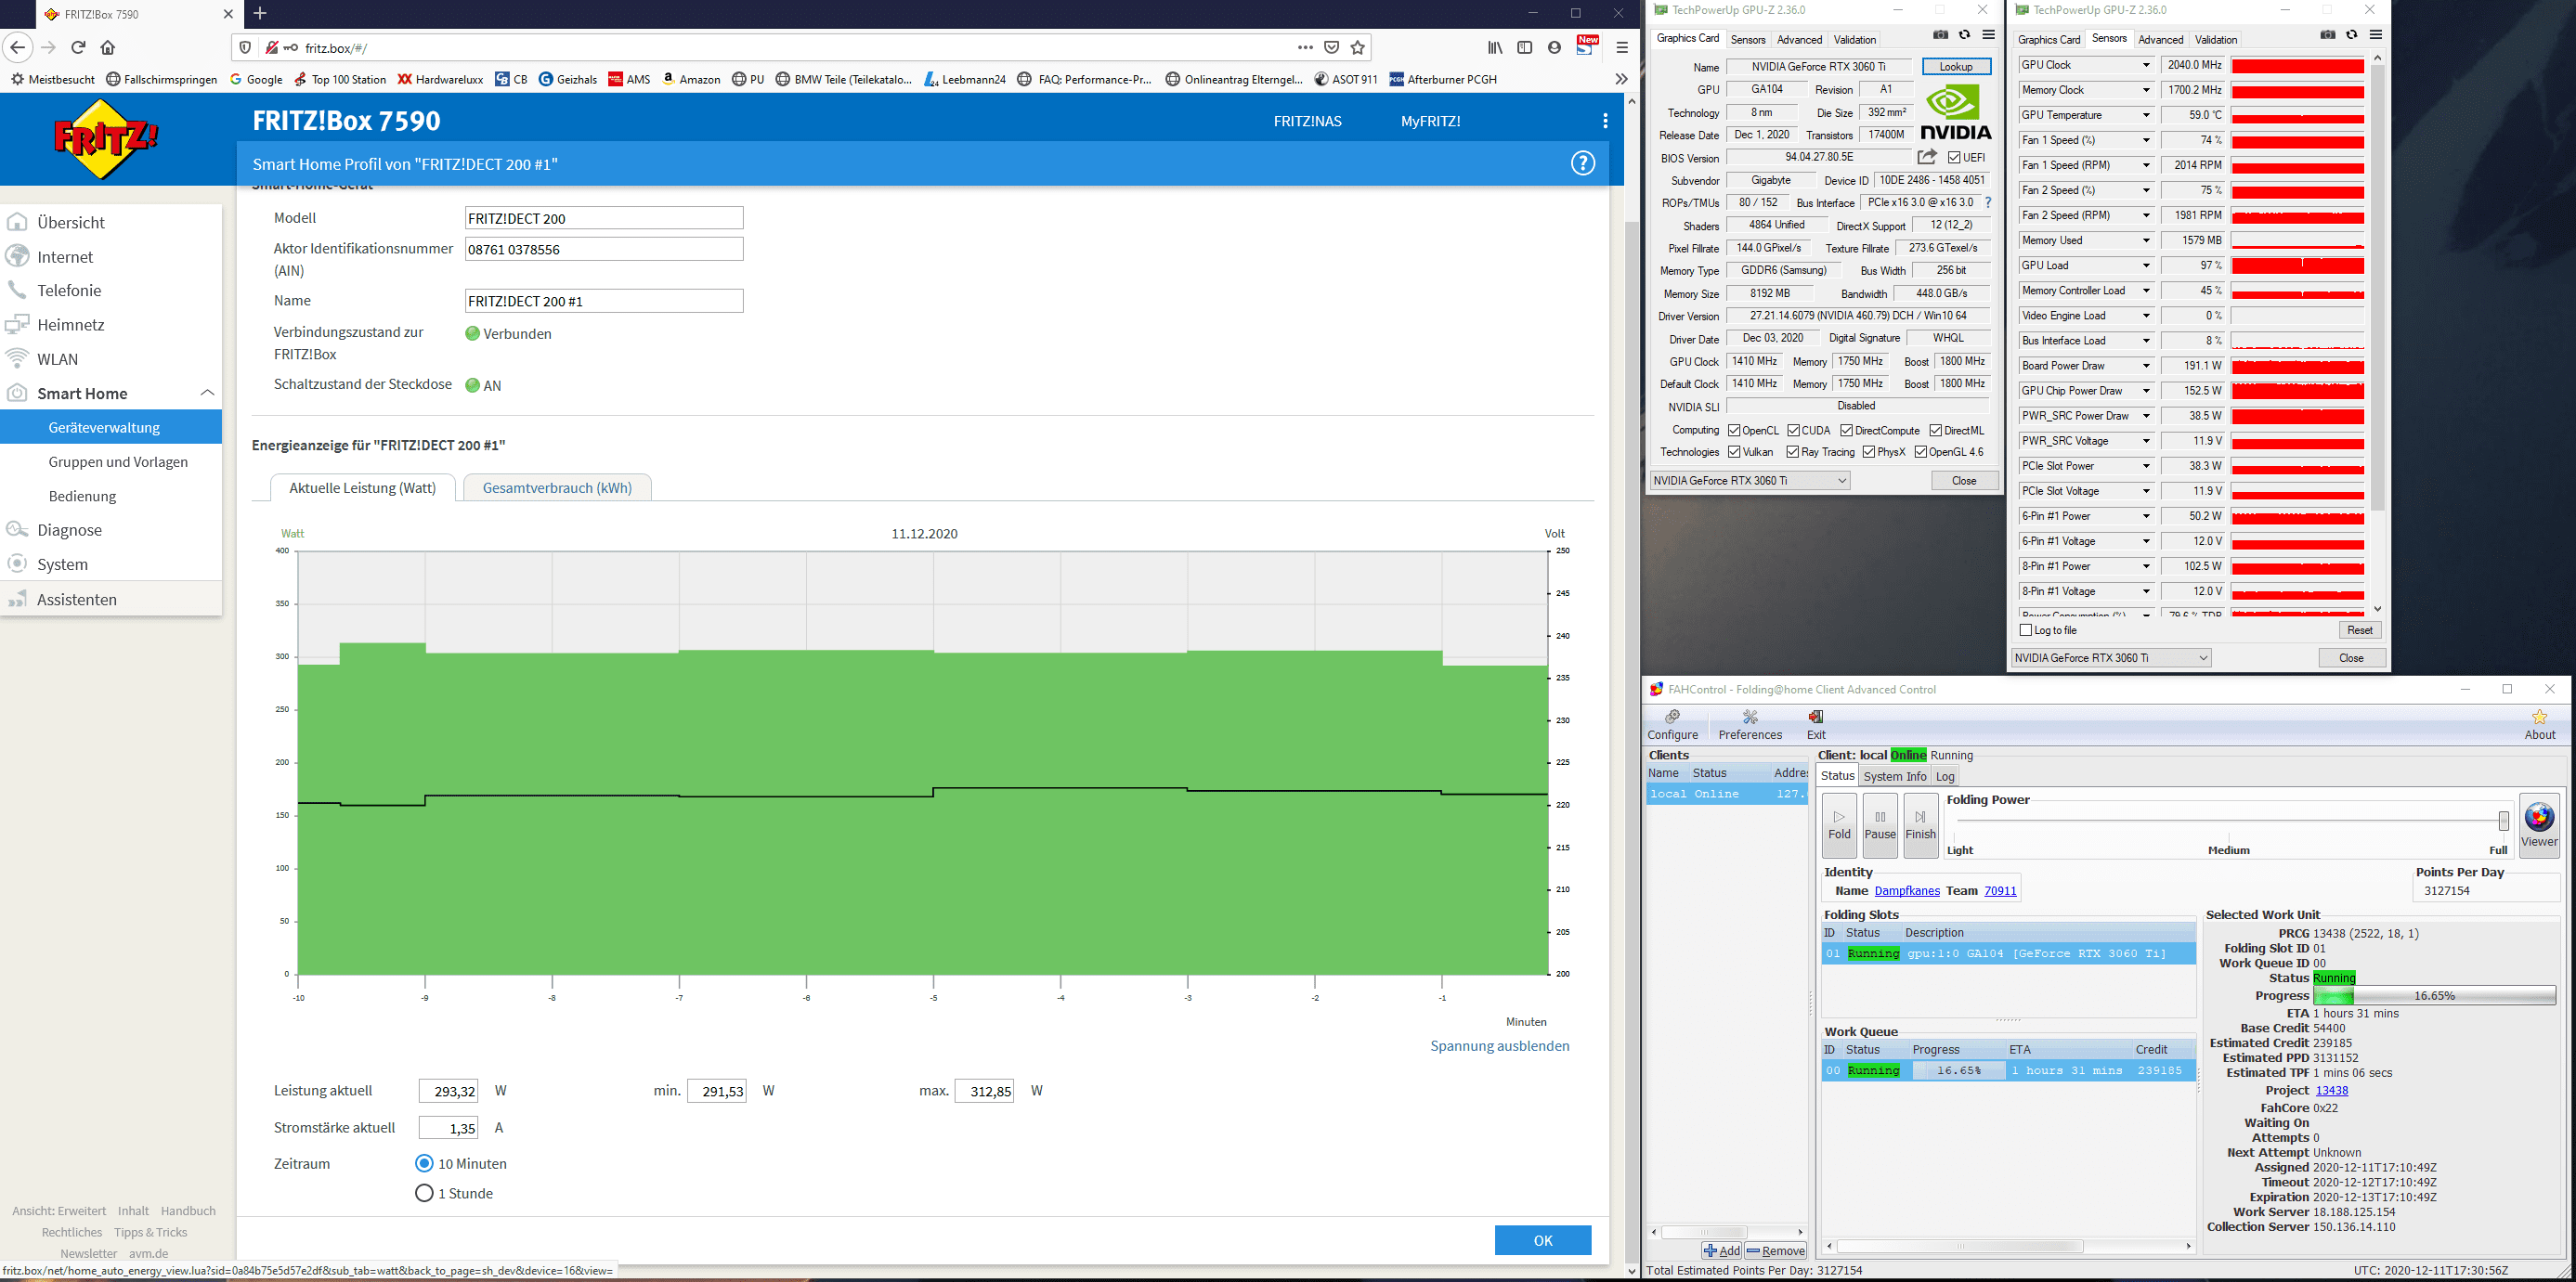This screenshot has width=2576, height=1282.
Task: Open hamburger menu in left GPU-Z window
Action: [x=1988, y=35]
